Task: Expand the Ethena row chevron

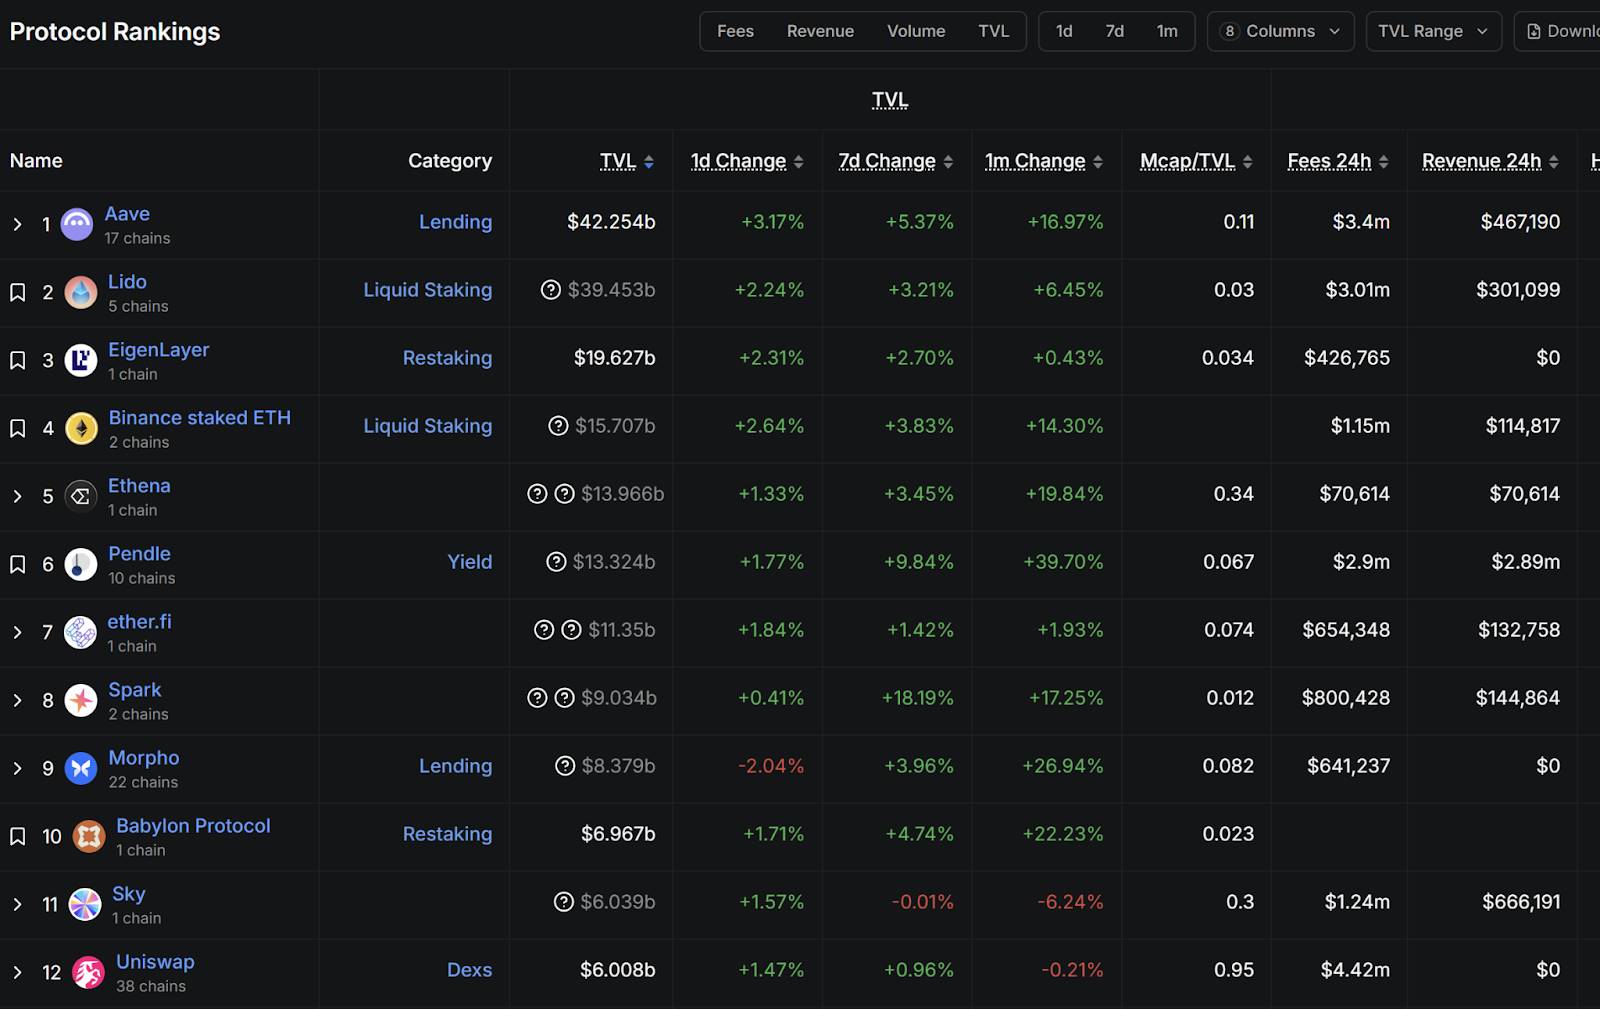Action: click(x=17, y=496)
